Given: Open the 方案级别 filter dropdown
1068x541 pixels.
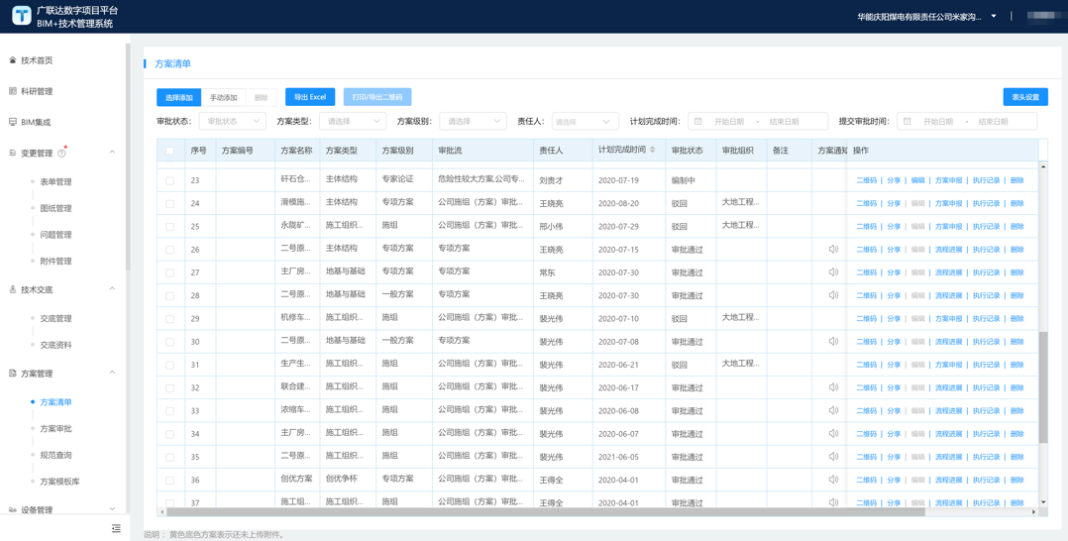Looking at the screenshot, I should tap(473, 121).
